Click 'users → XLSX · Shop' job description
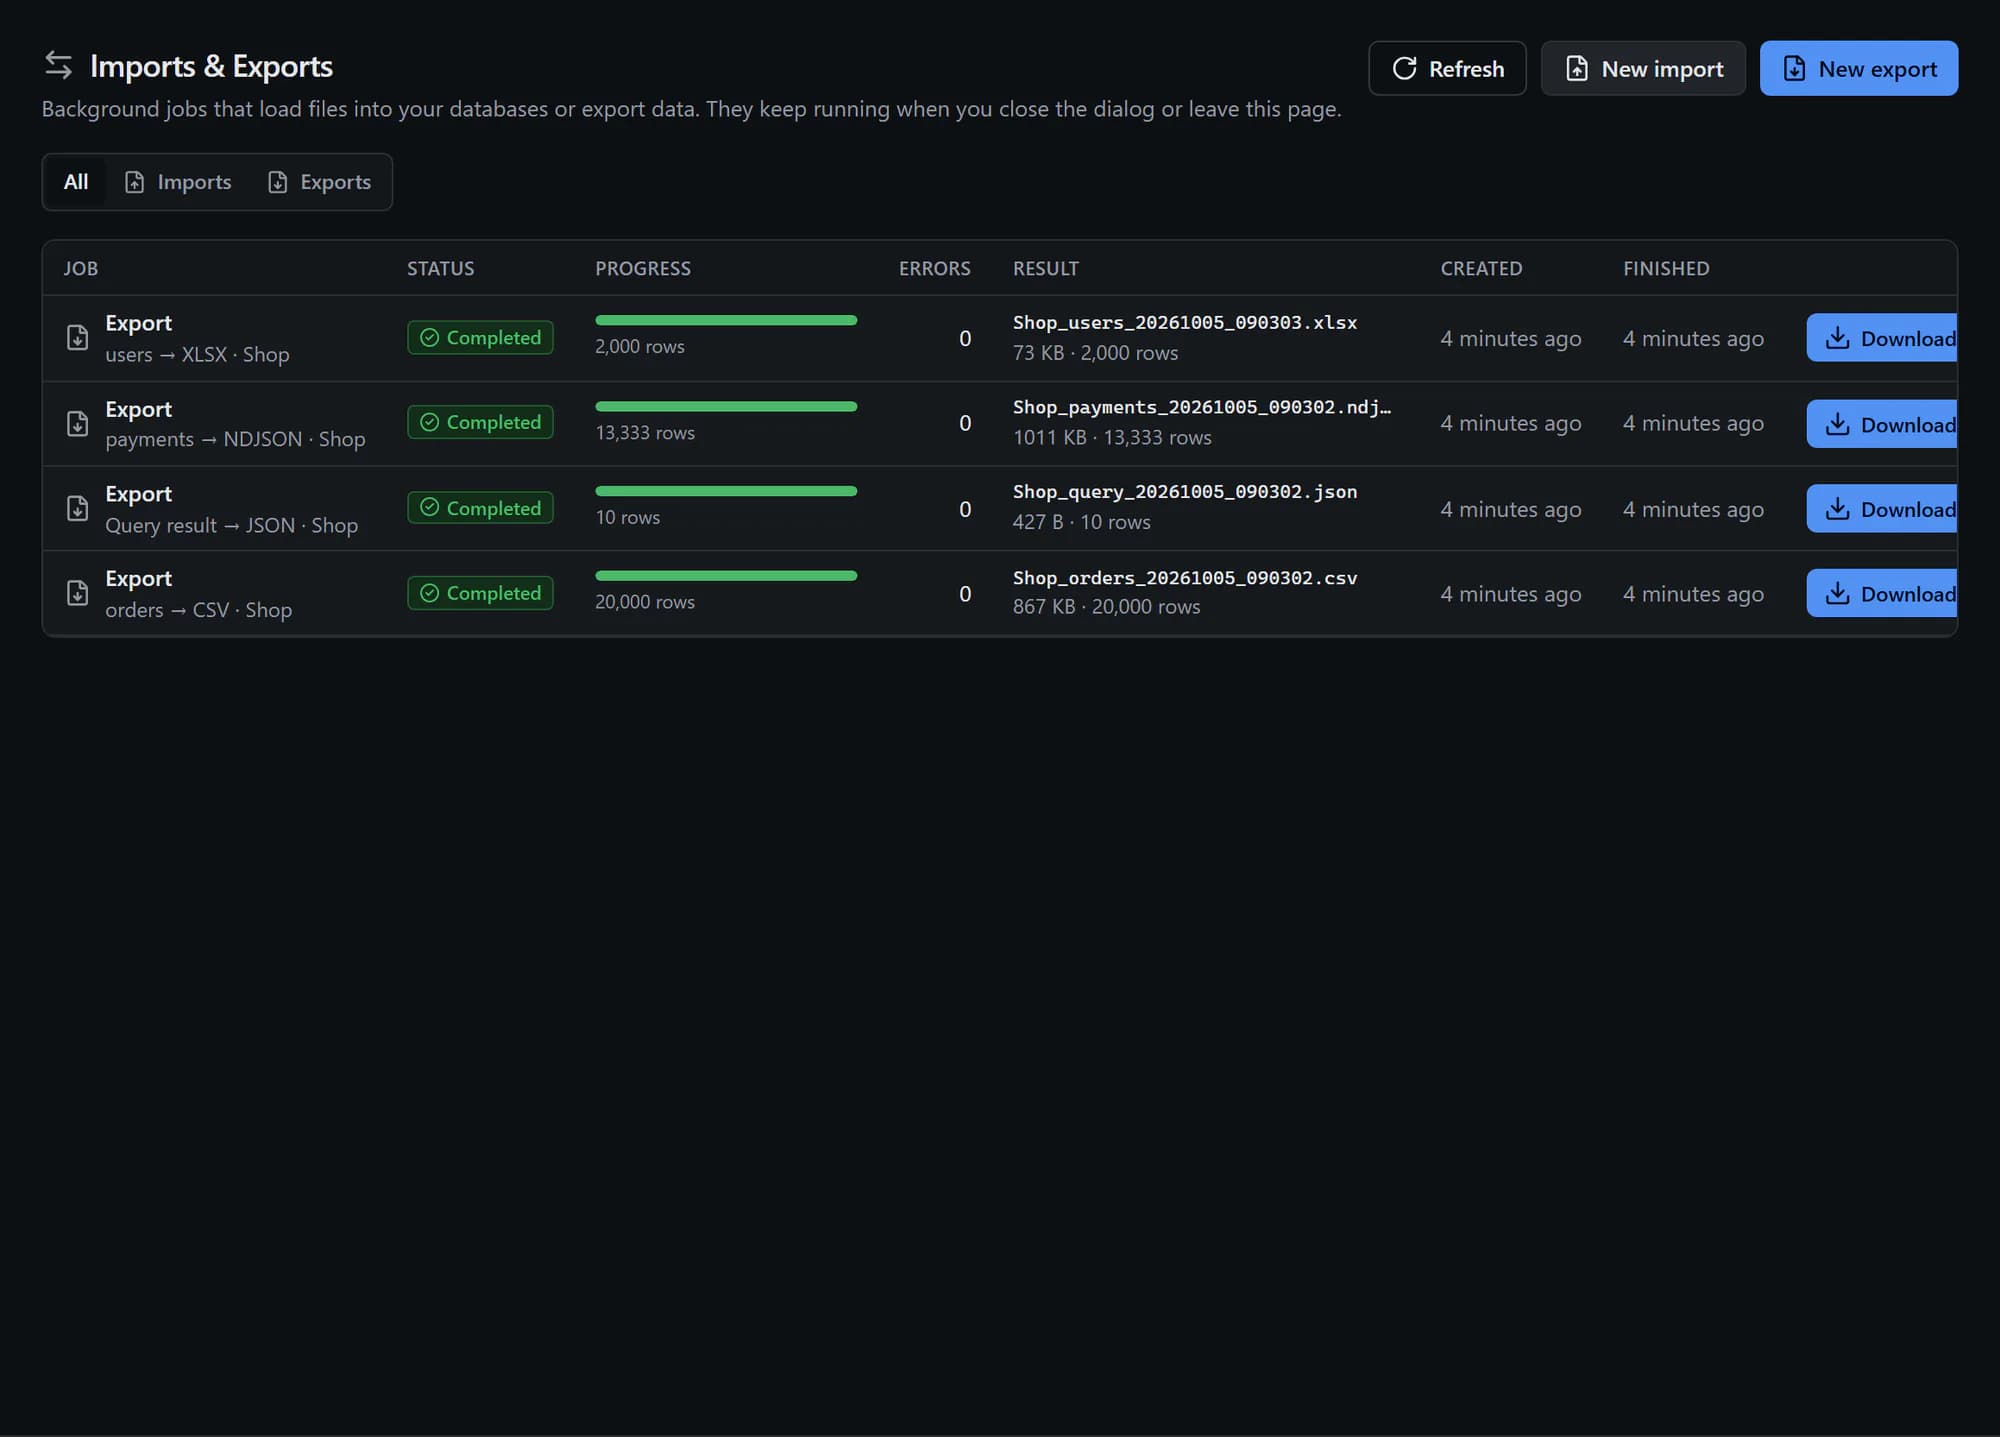The height and width of the screenshot is (1437, 2000). [197, 355]
